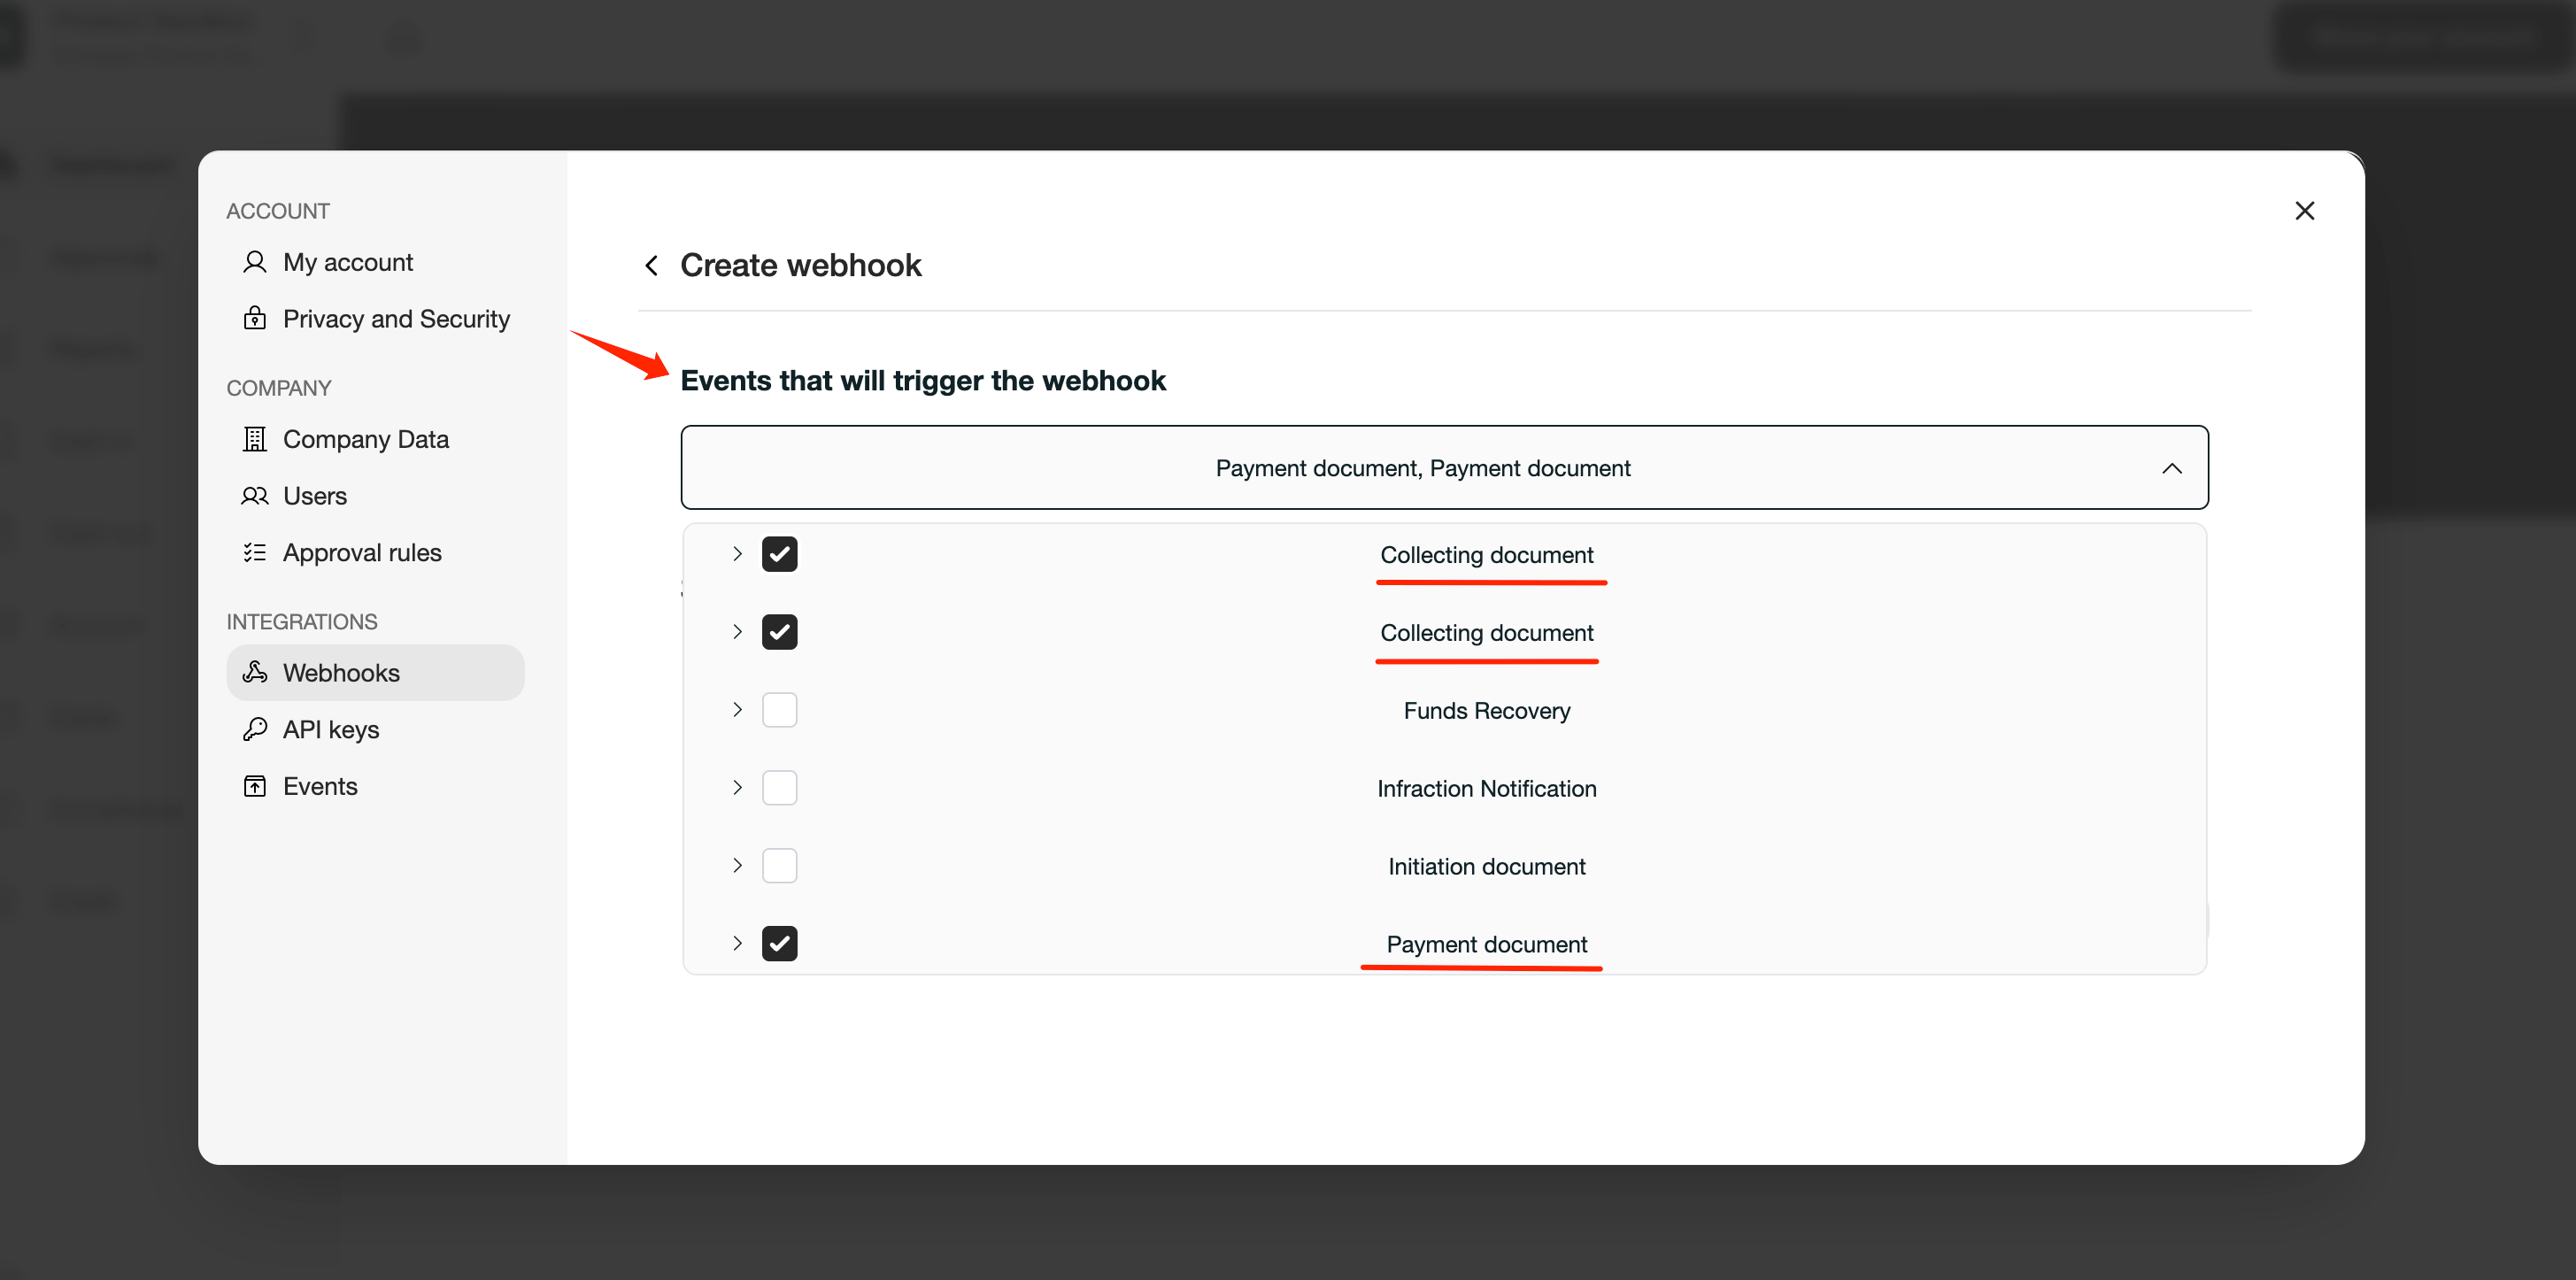Select the Infraction Notification label
2576x1280 pixels.
(x=1486, y=788)
